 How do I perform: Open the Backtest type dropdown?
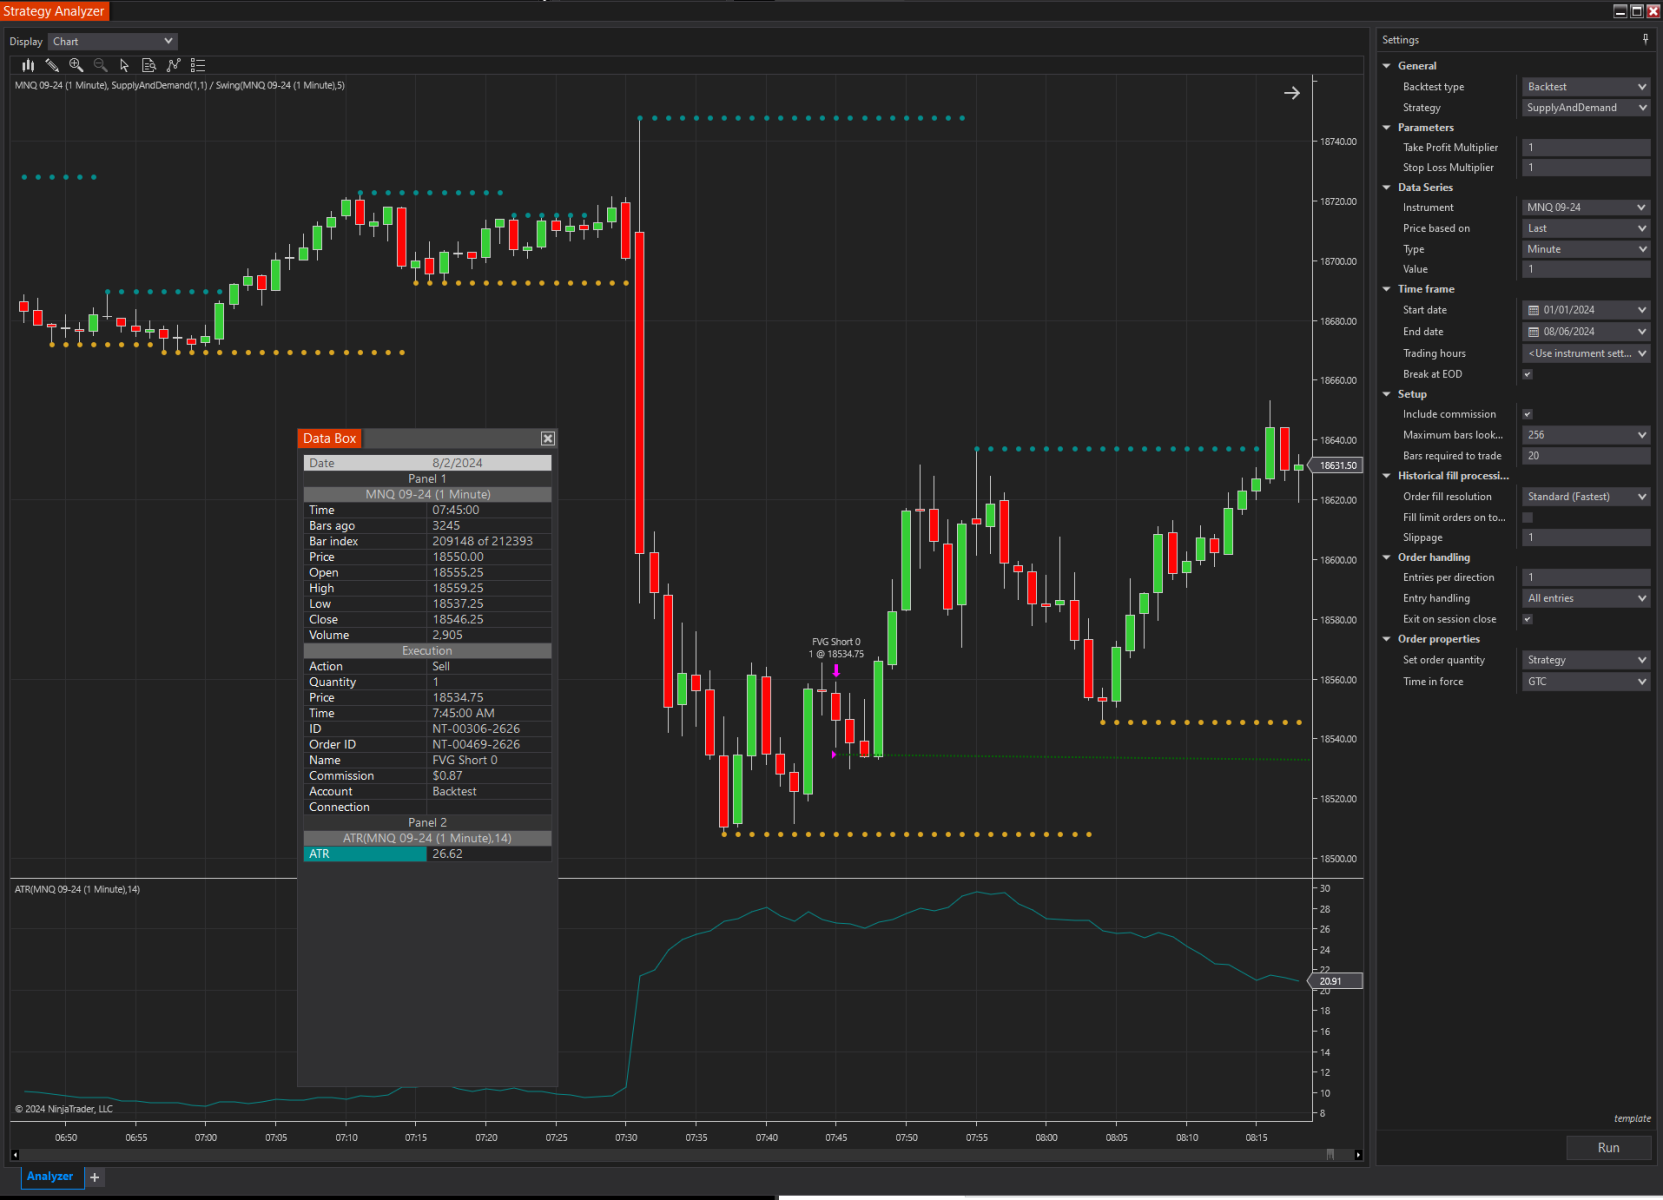[x=1586, y=87]
